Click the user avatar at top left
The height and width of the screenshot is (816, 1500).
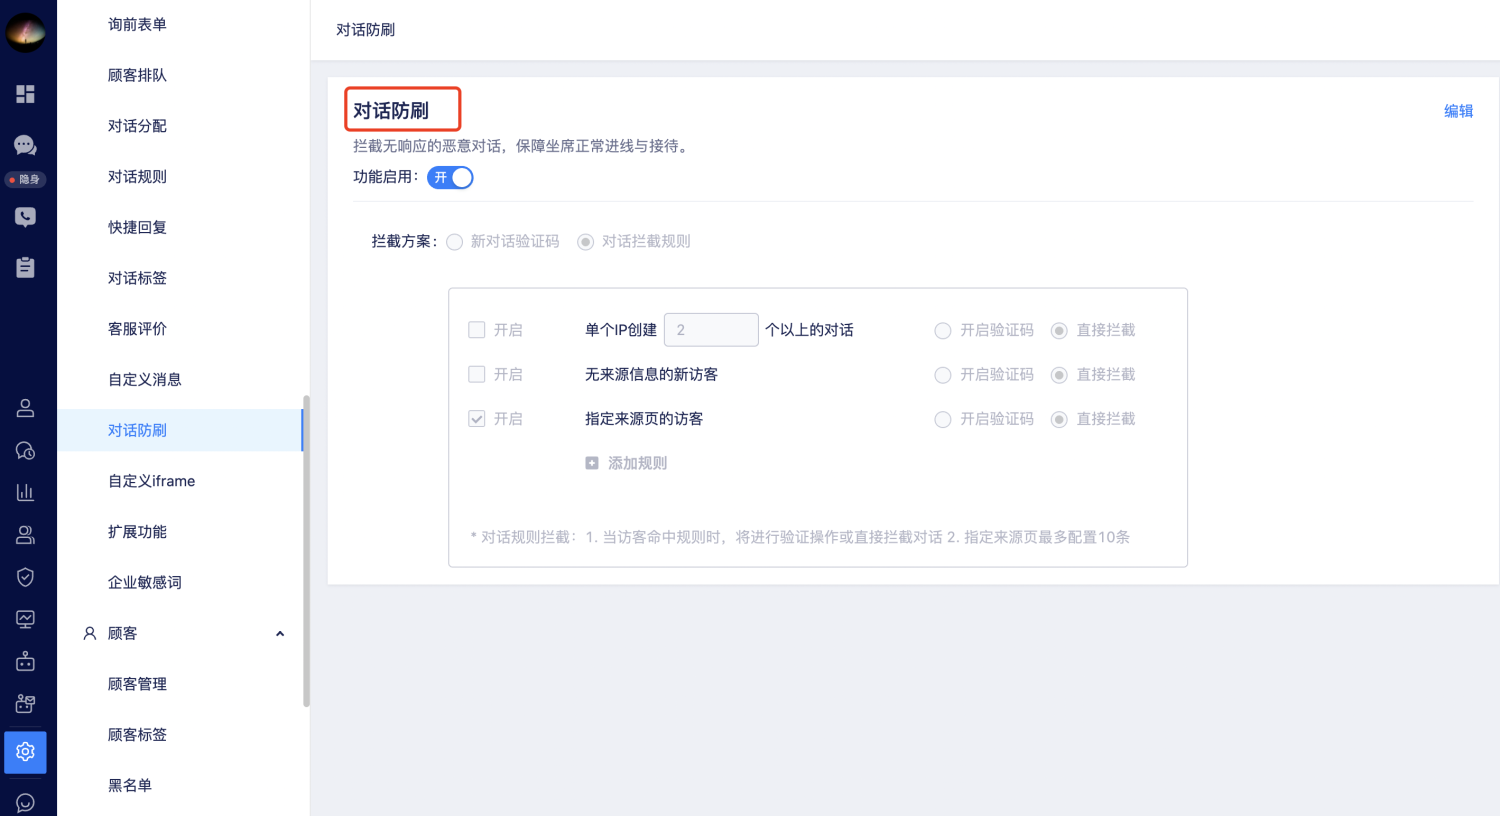(x=26, y=32)
